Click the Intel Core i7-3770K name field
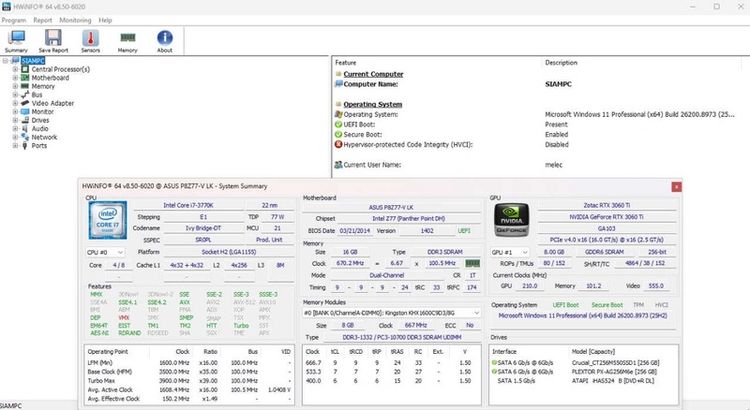Image resolution: width=750 pixels, height=410 pixels. pyautogui.click(x=188, y=205)
